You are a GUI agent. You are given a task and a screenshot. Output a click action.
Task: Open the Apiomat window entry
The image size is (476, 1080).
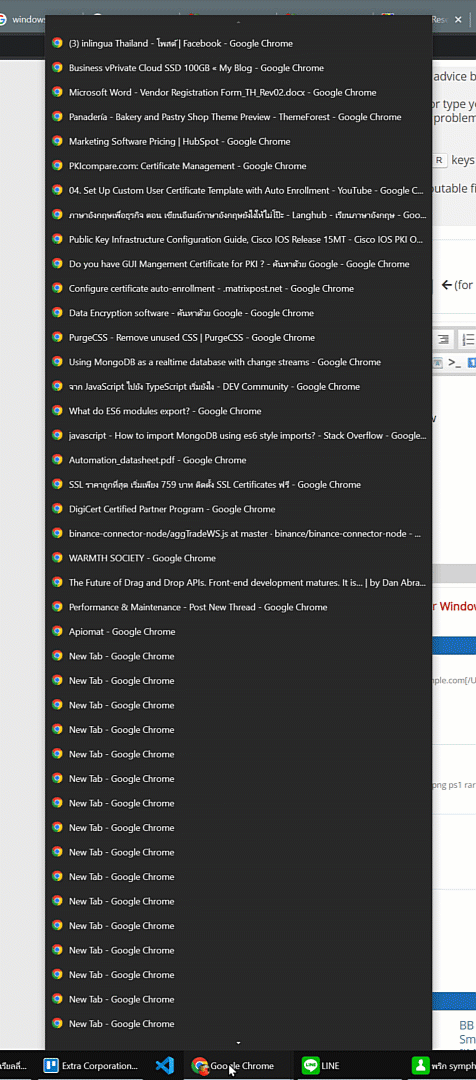pyautogui.click(x=238, y=632)
